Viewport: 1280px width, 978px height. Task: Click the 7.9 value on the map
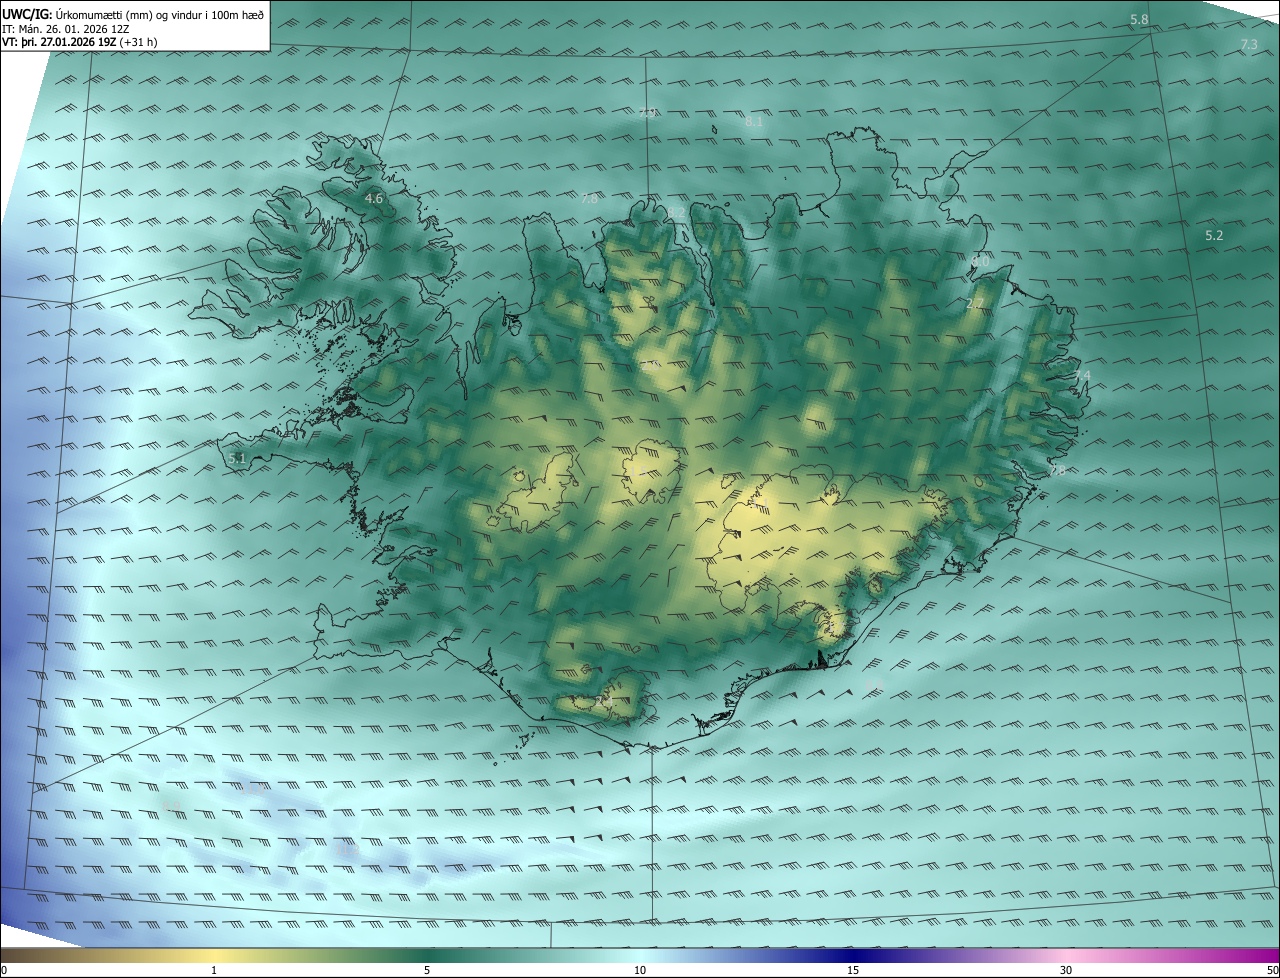(x=647, y=112)
